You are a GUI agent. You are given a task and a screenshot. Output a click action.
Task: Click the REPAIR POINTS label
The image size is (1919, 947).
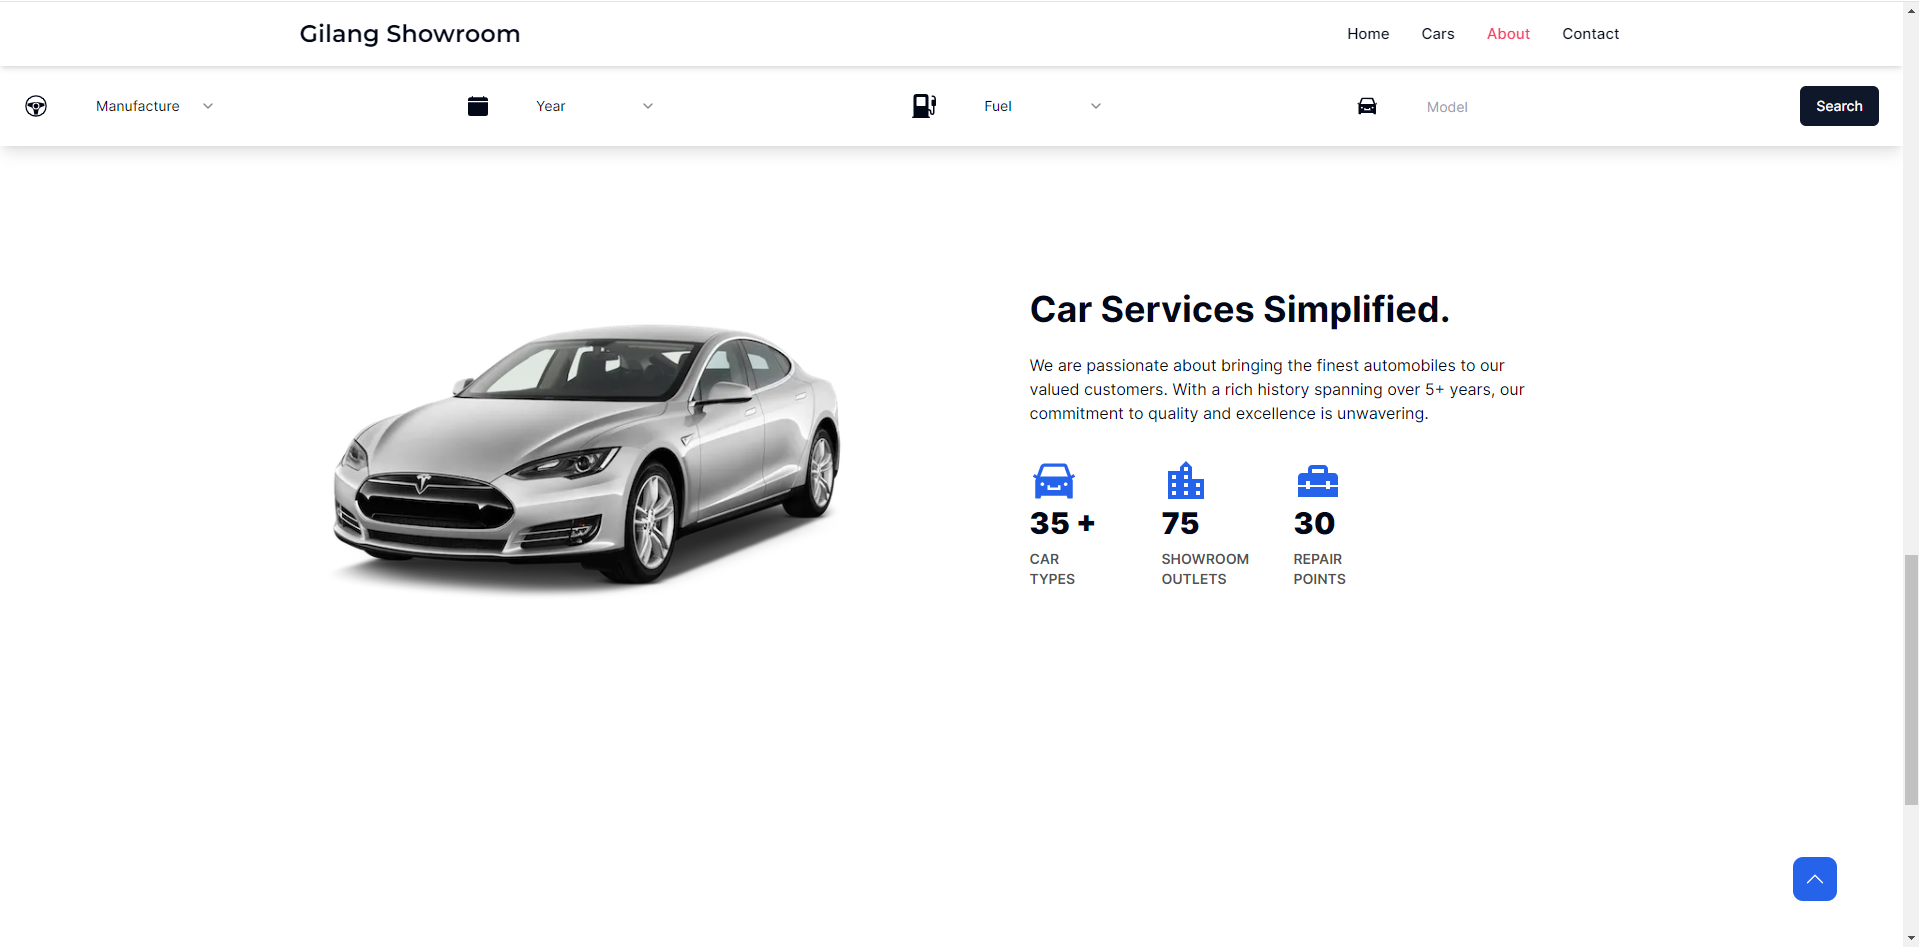(x=1319, y=569)
